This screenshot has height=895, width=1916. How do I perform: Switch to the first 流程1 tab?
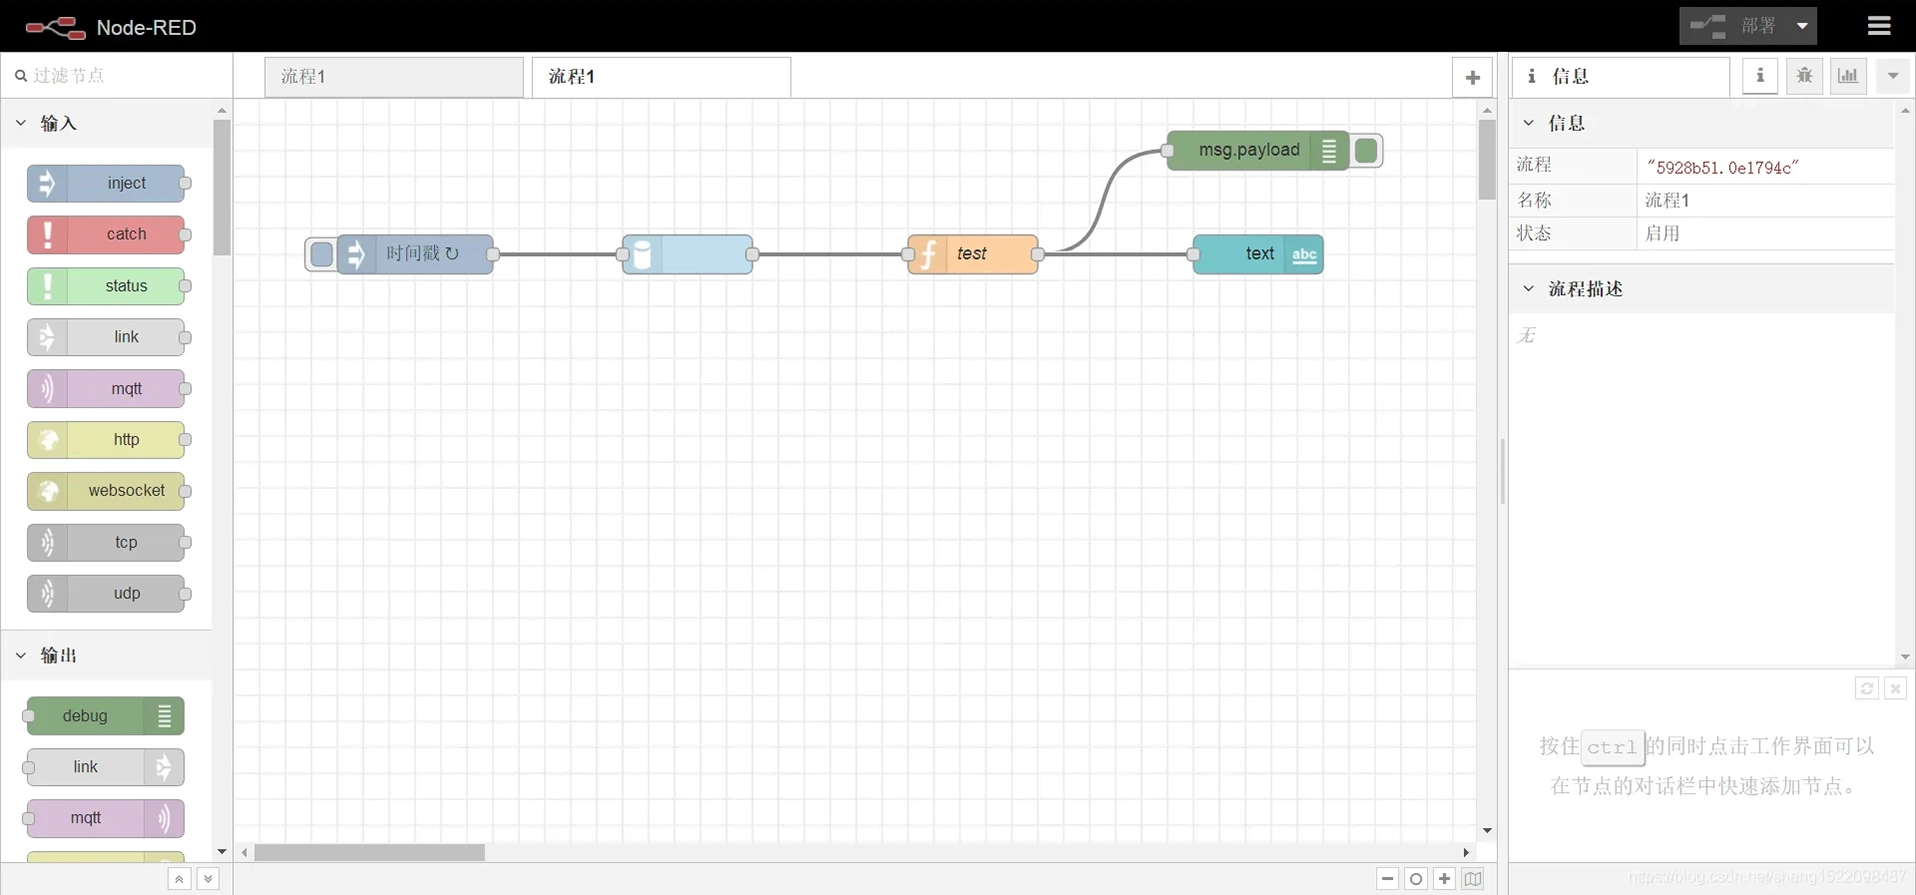coord(394,77)
